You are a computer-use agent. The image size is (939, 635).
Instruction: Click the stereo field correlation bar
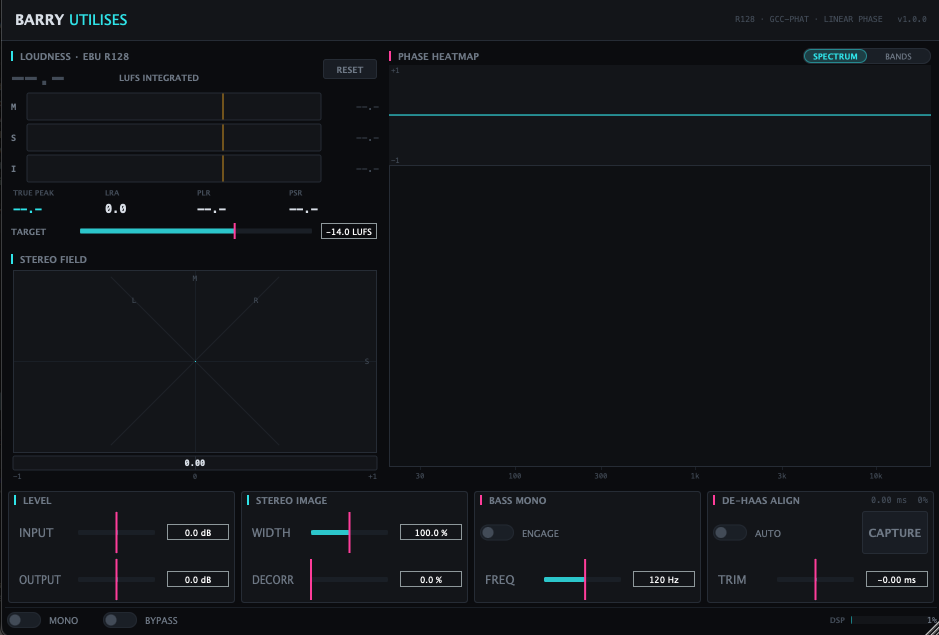195,462
